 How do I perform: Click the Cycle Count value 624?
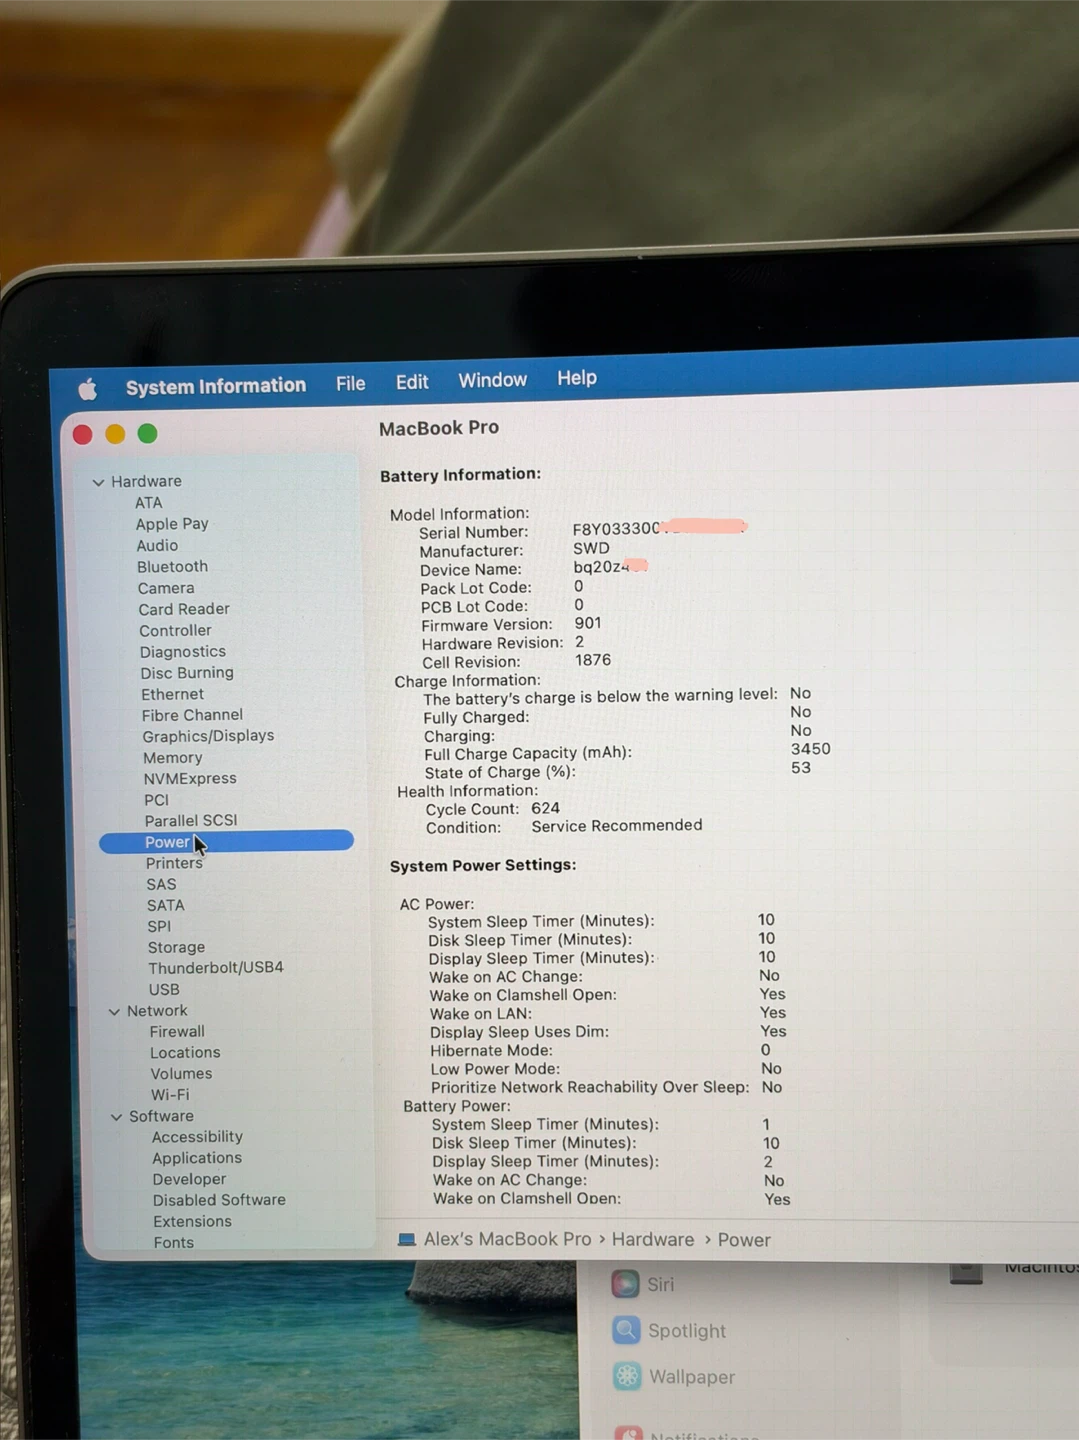545,808
